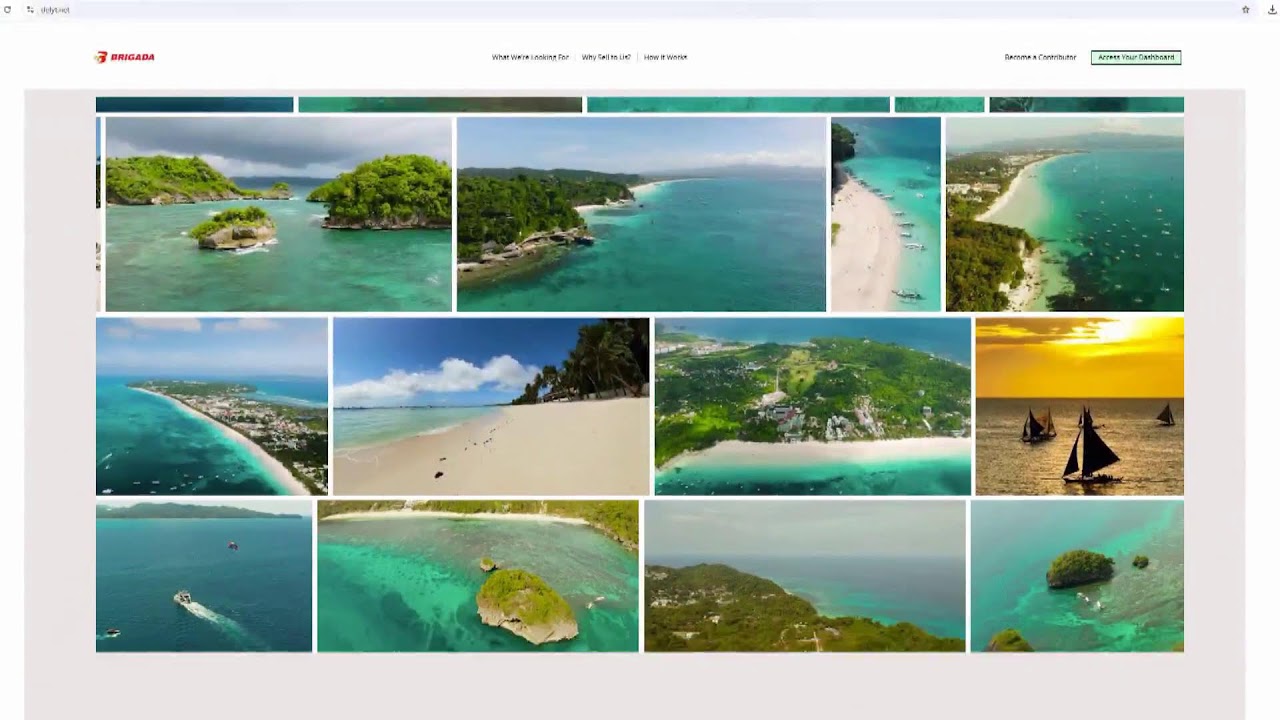Select the narrow white beach with boats photo

[x=886, y=214]
